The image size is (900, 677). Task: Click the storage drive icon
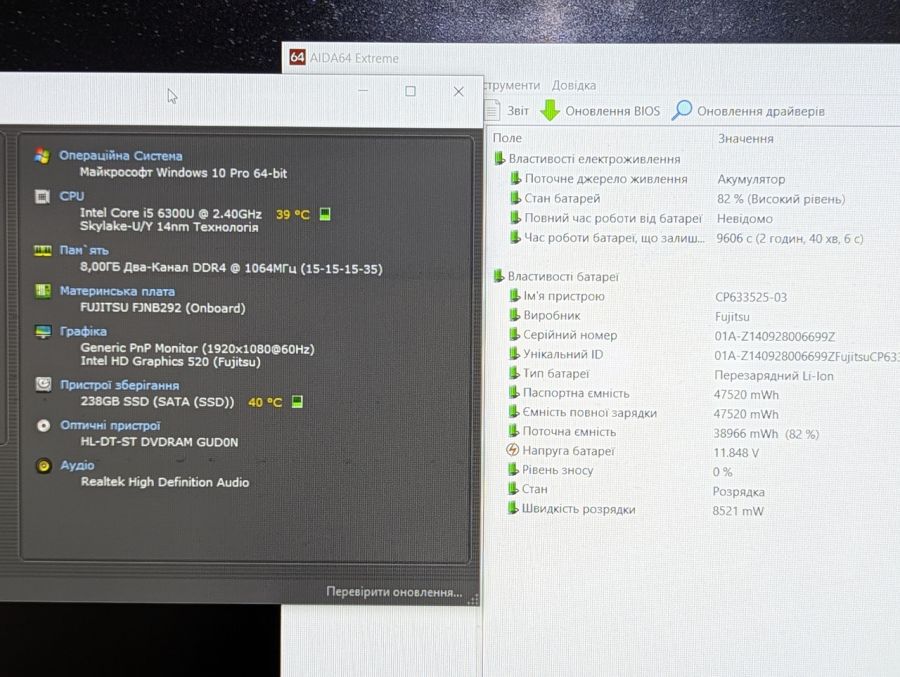[43, 384]
